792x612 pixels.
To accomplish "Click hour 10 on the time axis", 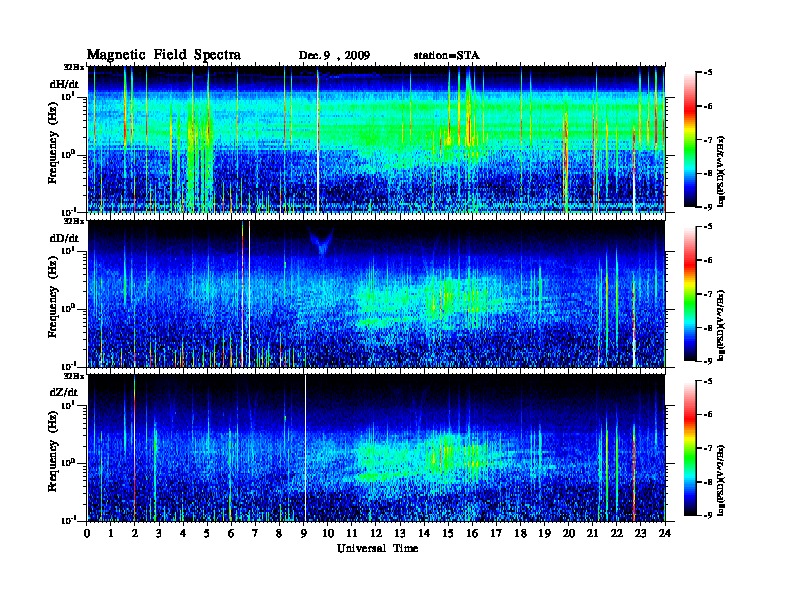I will [328, 533].
